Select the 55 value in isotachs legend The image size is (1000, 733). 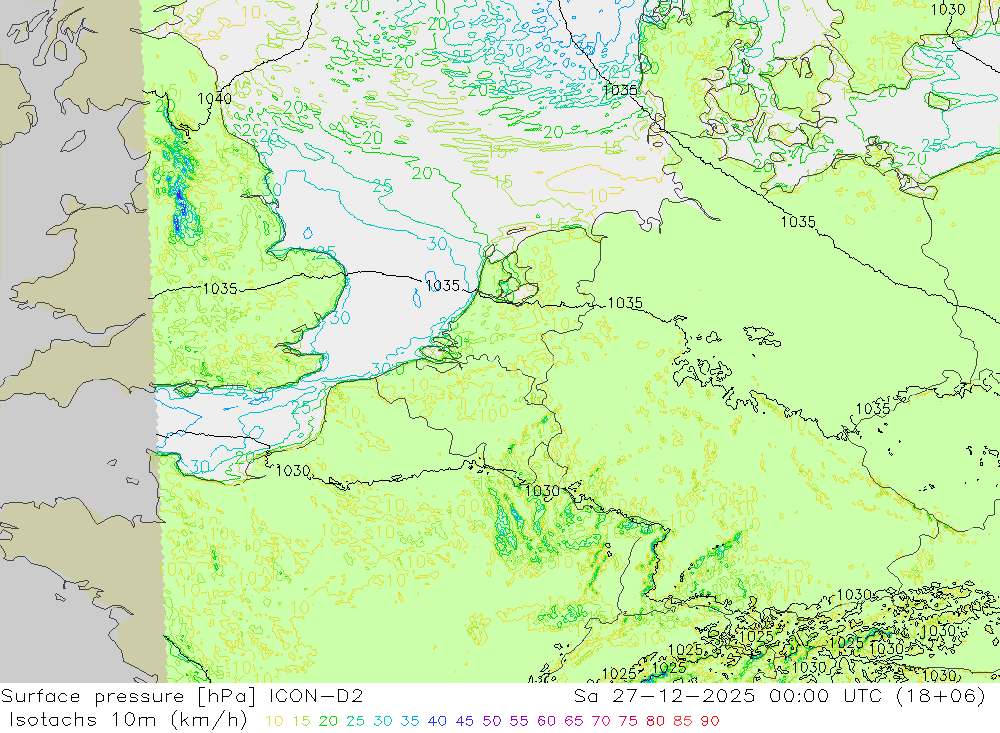pyautogui.click(x=519, y=721)
